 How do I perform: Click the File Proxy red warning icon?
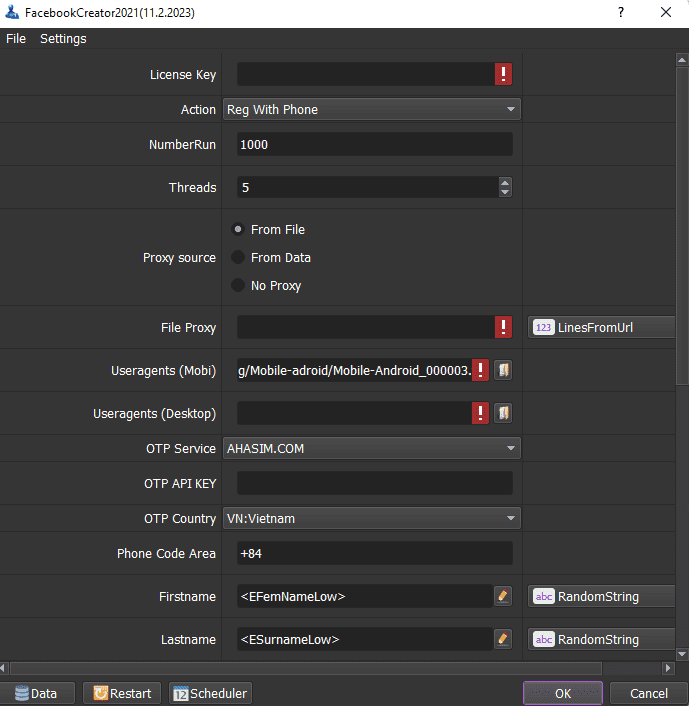503,327
